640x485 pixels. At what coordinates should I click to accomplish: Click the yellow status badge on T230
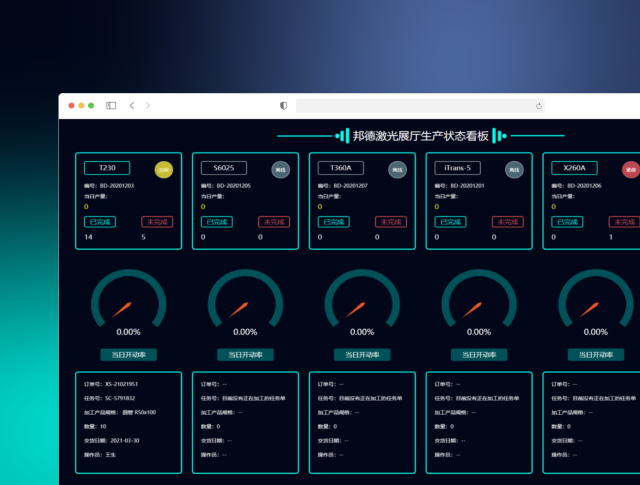coord(164,170)
